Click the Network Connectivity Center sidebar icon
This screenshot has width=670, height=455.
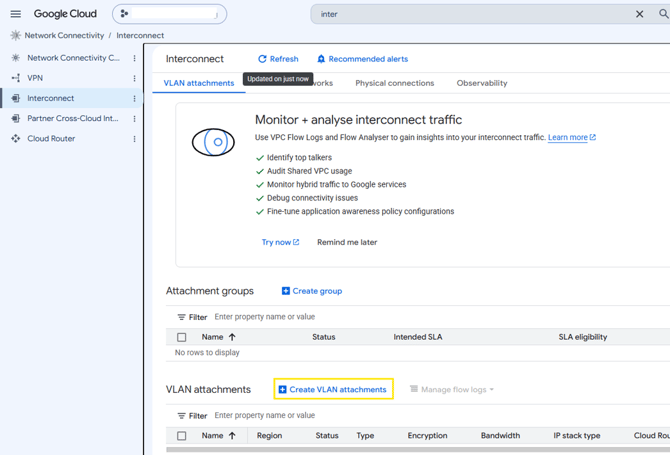[16, 58]
